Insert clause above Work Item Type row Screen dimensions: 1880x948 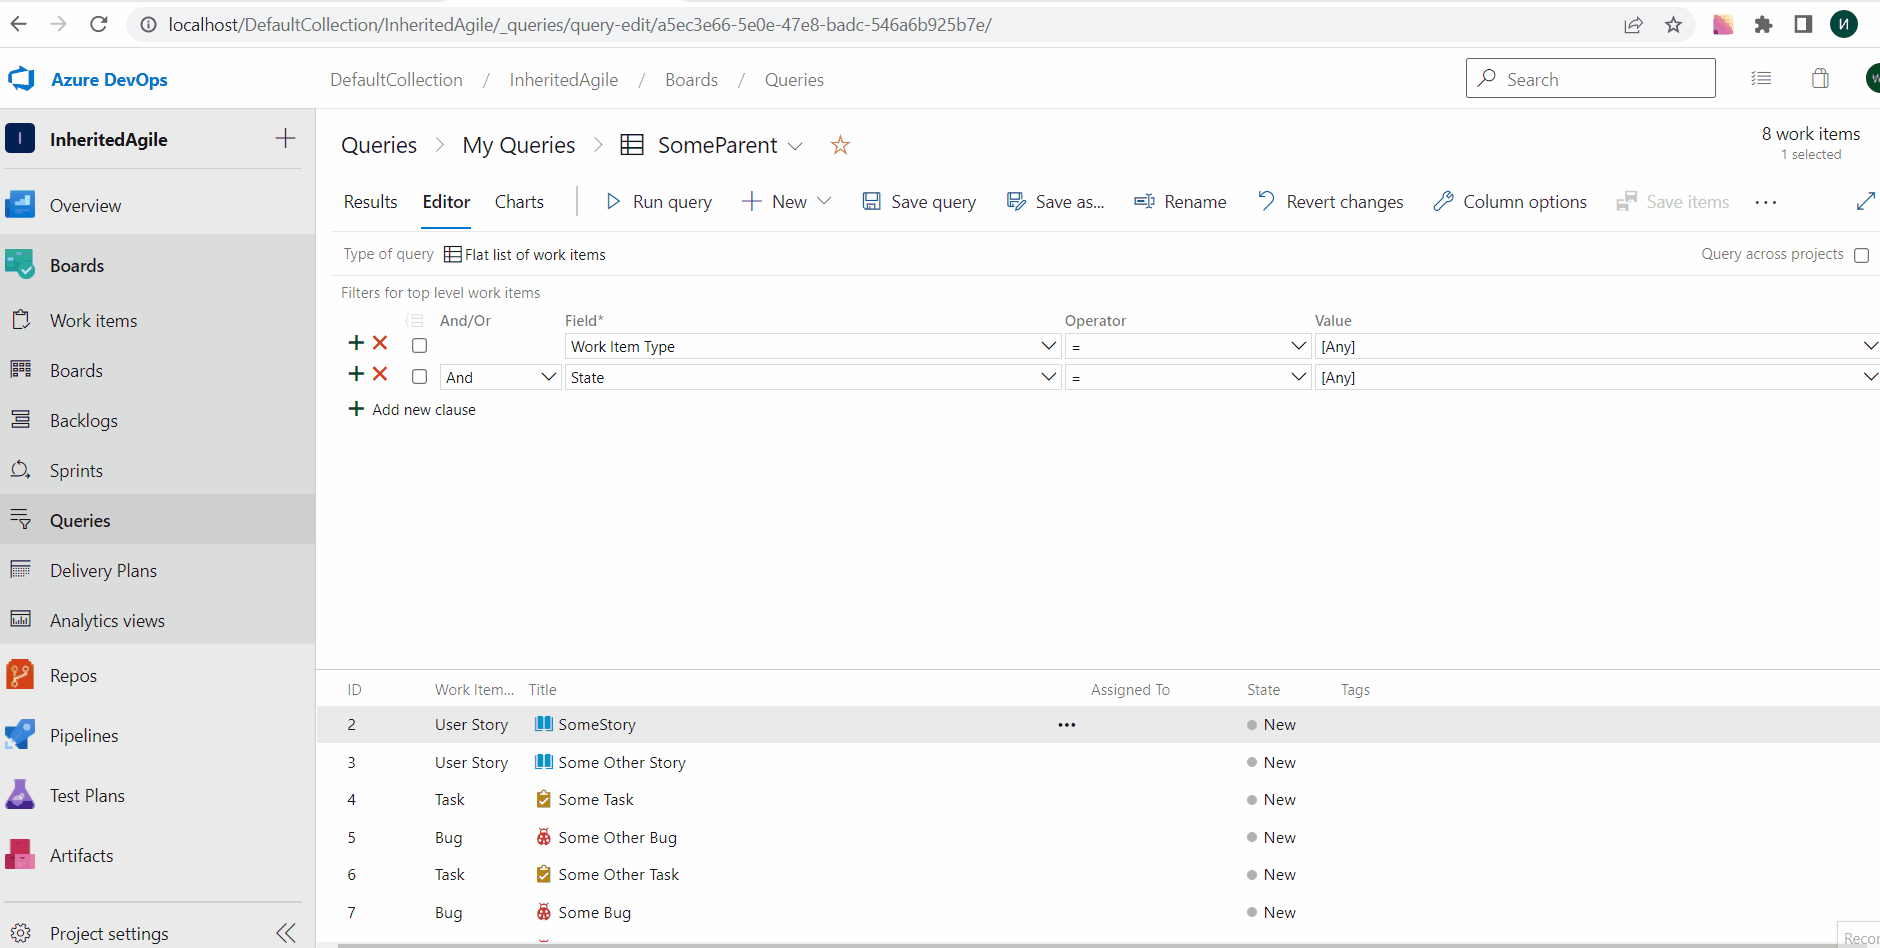[356, 343]
